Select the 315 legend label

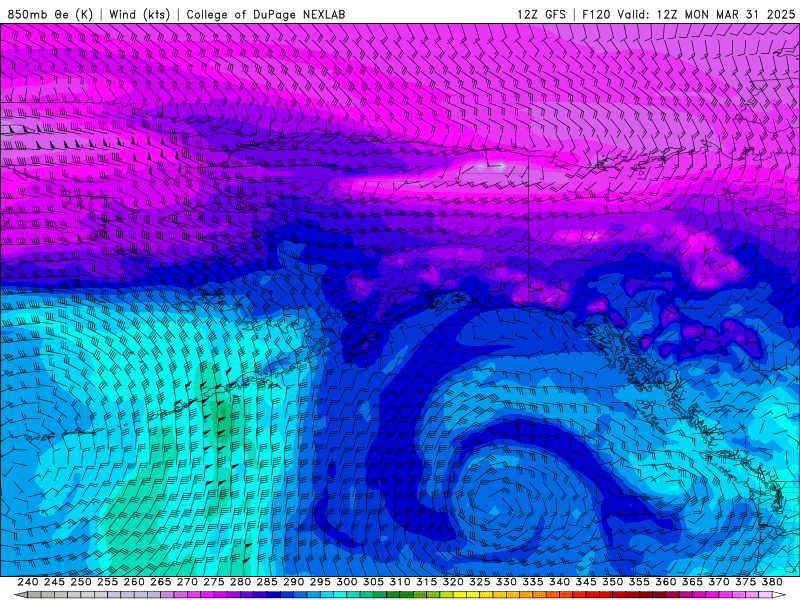427,582
